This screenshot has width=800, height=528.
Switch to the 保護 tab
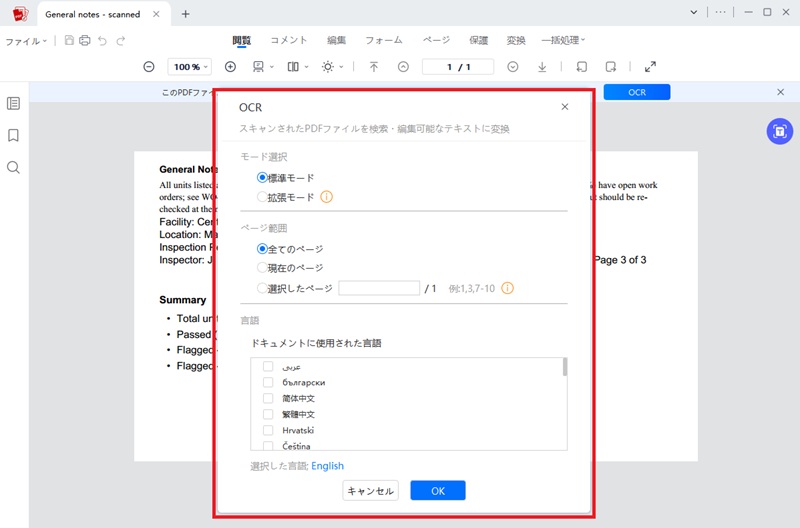pyautogui.click(x=479, y=40)
